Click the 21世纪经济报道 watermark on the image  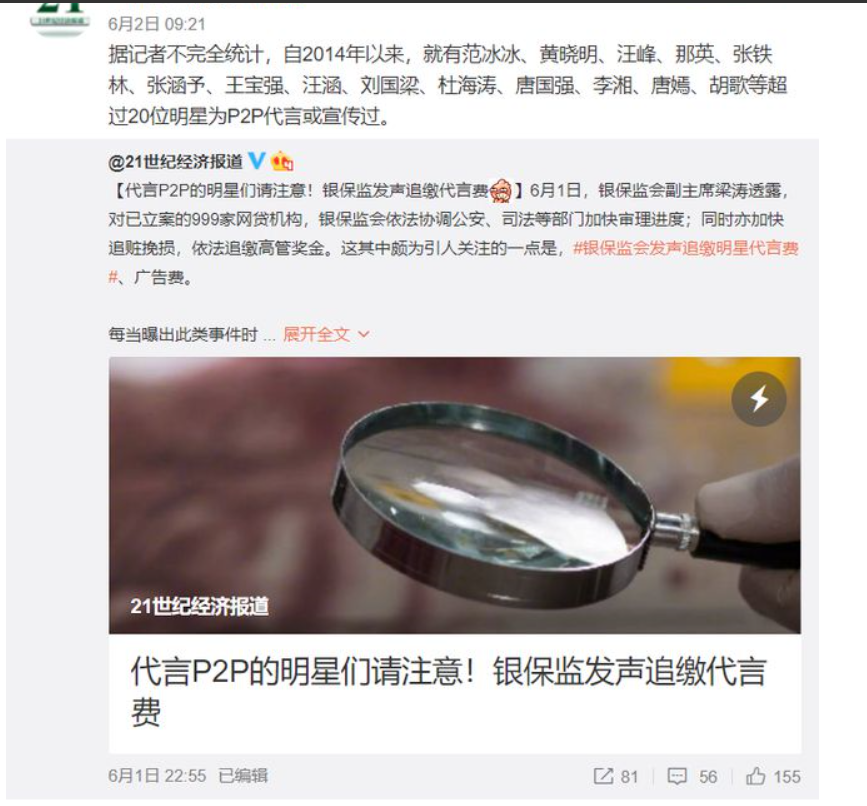(x=200, y=606)
